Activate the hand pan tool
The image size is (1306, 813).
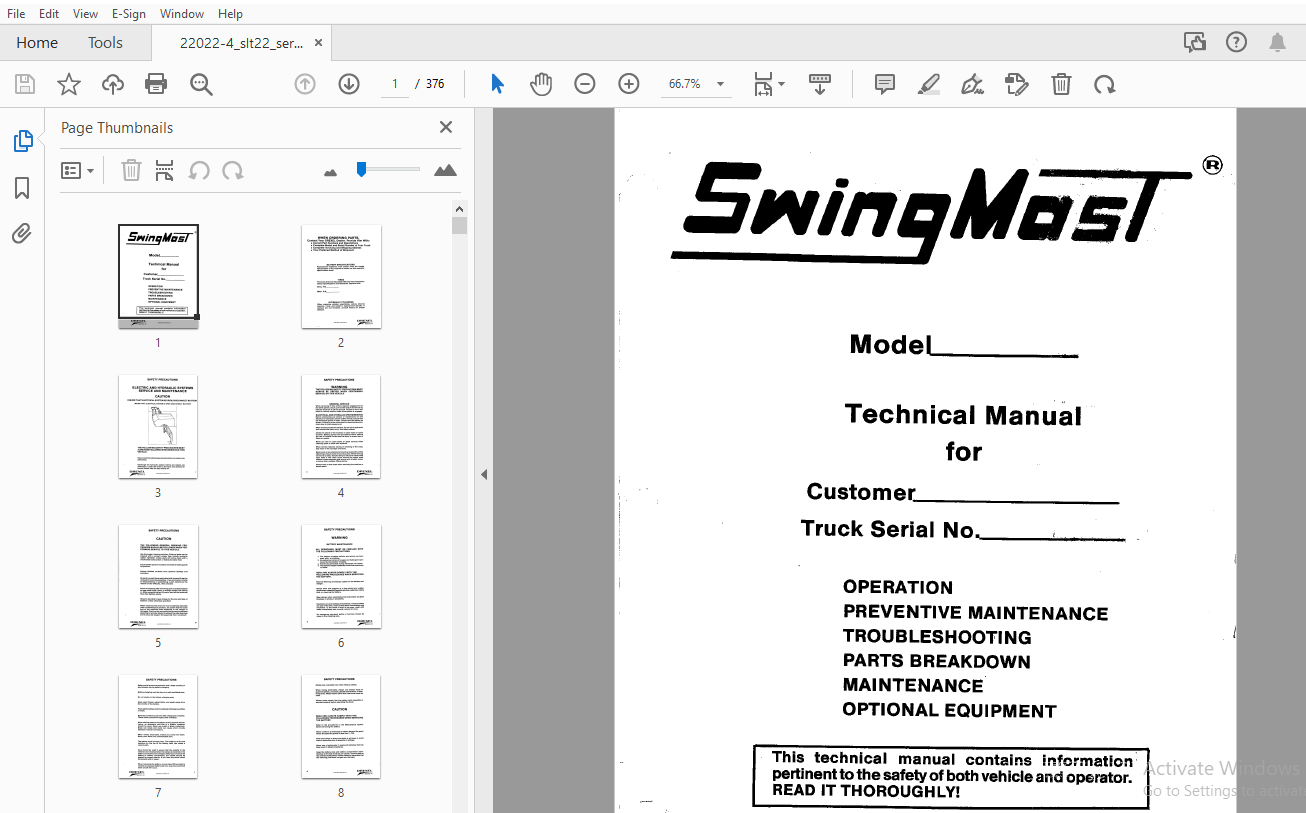(541, 84)
